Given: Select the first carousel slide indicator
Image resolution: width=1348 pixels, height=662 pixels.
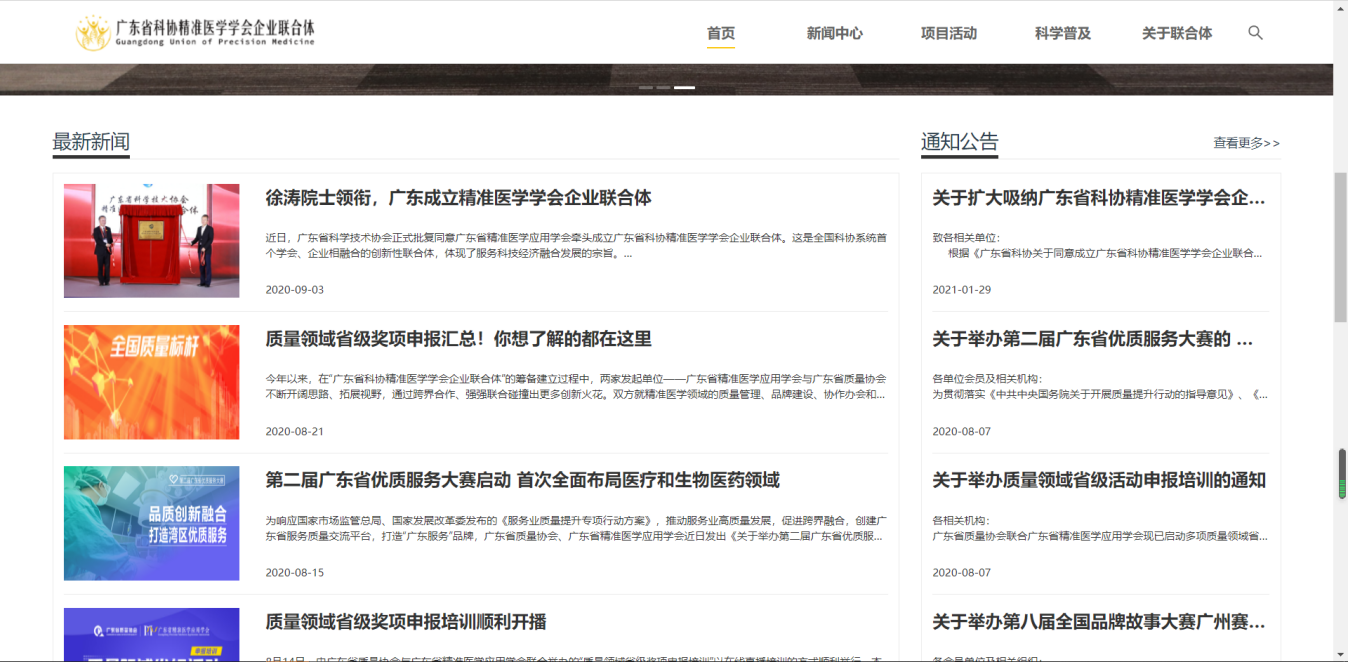Looking at the screenshot, I should point(646,88).
